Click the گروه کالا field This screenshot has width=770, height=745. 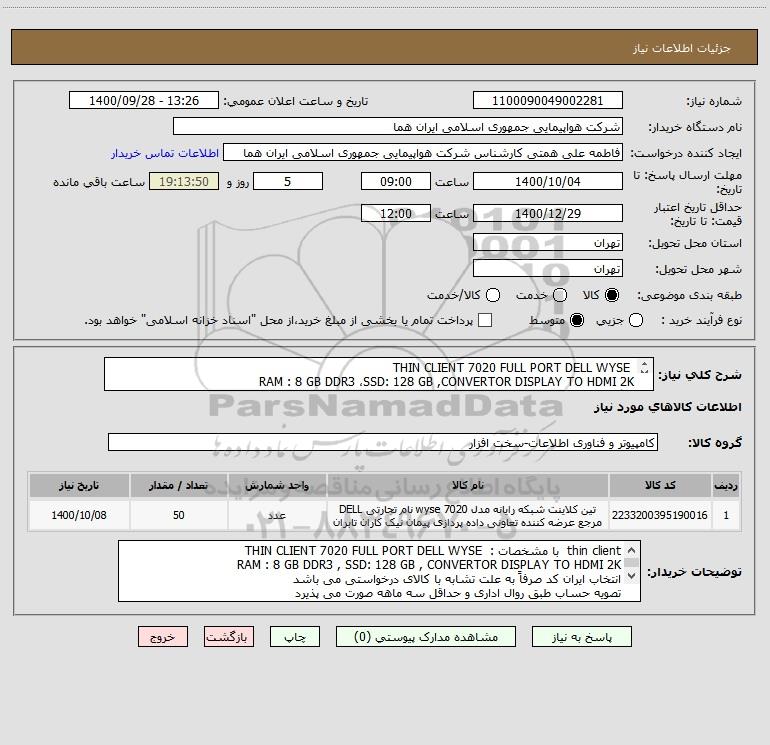[x=383, y=442]
